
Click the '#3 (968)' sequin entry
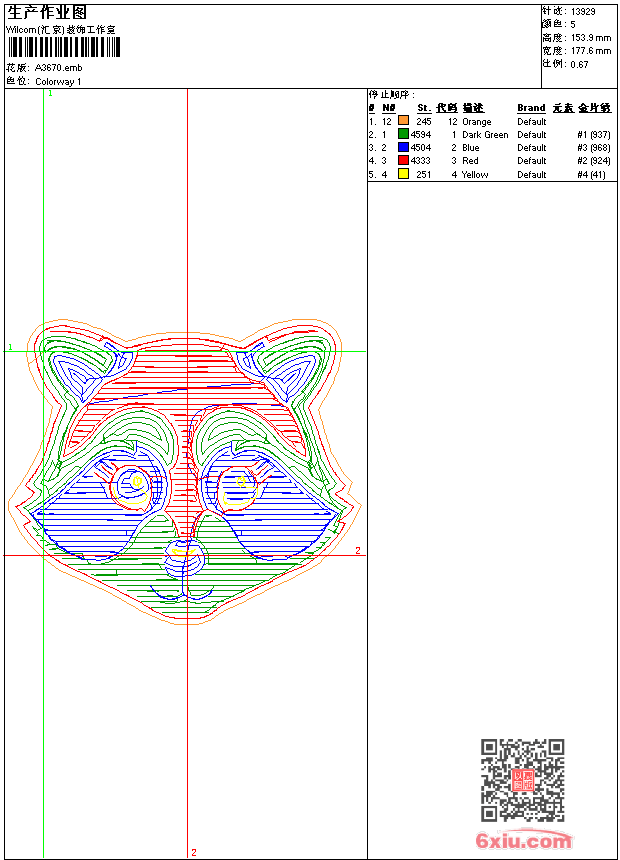pos(594,148)
